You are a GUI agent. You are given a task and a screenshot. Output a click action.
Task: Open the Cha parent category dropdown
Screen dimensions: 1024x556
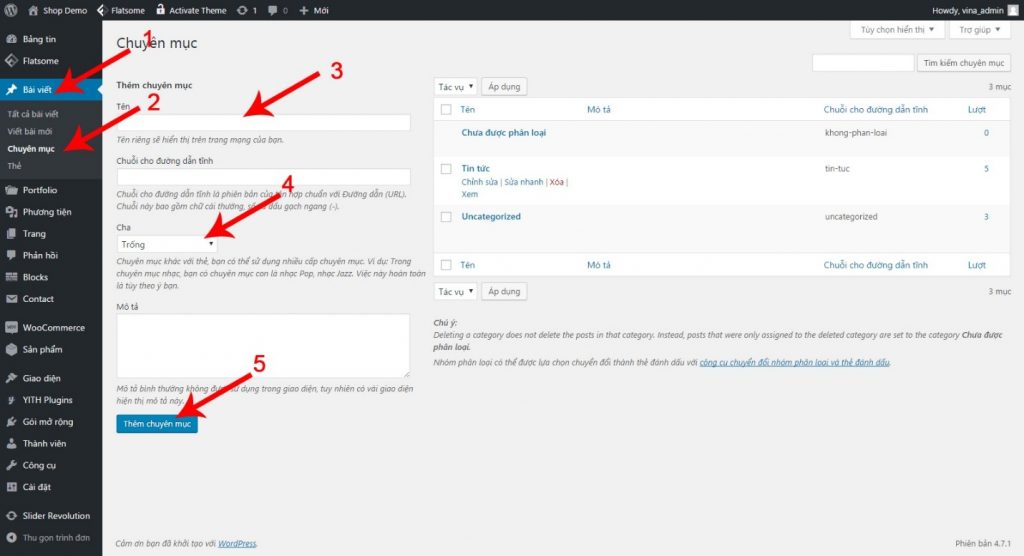click(x=167, y=244)
